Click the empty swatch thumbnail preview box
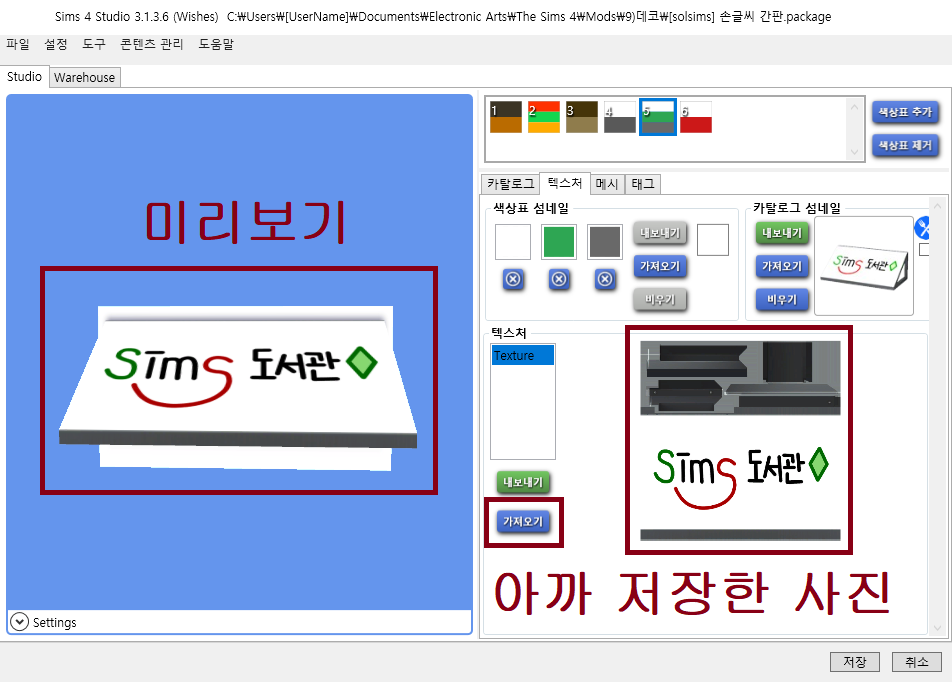The image size is (952, 682). coord(713,240)
